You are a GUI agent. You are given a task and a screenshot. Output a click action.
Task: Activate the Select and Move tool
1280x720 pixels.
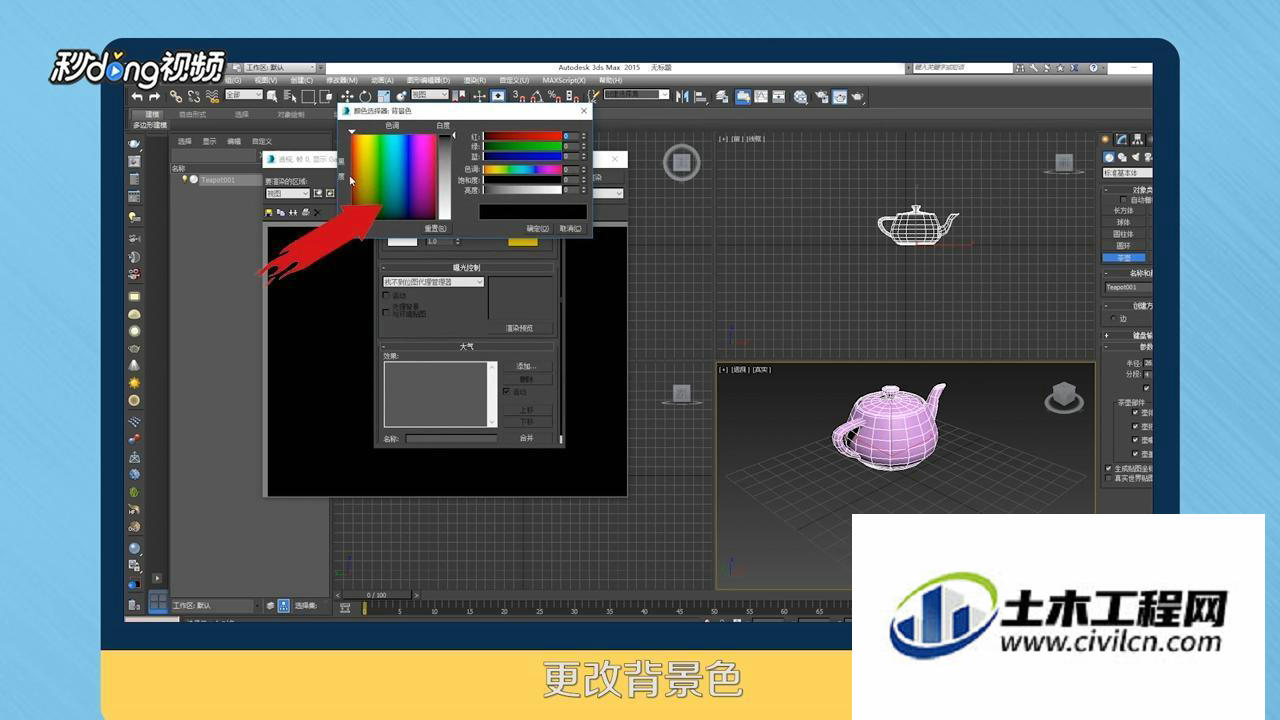[x=347, y=96]
